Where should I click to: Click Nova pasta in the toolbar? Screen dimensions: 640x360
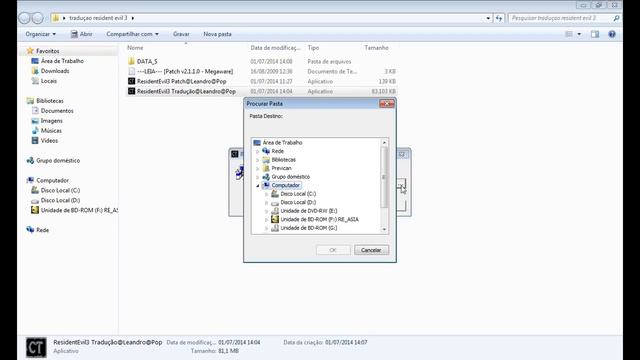(x=217, y=34)
